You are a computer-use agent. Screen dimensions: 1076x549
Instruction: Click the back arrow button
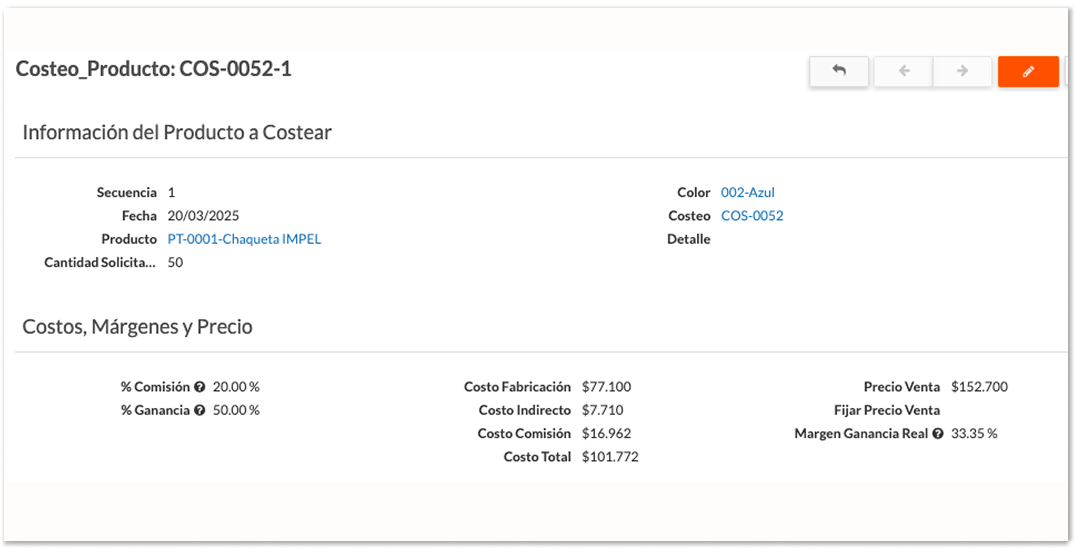838,71
